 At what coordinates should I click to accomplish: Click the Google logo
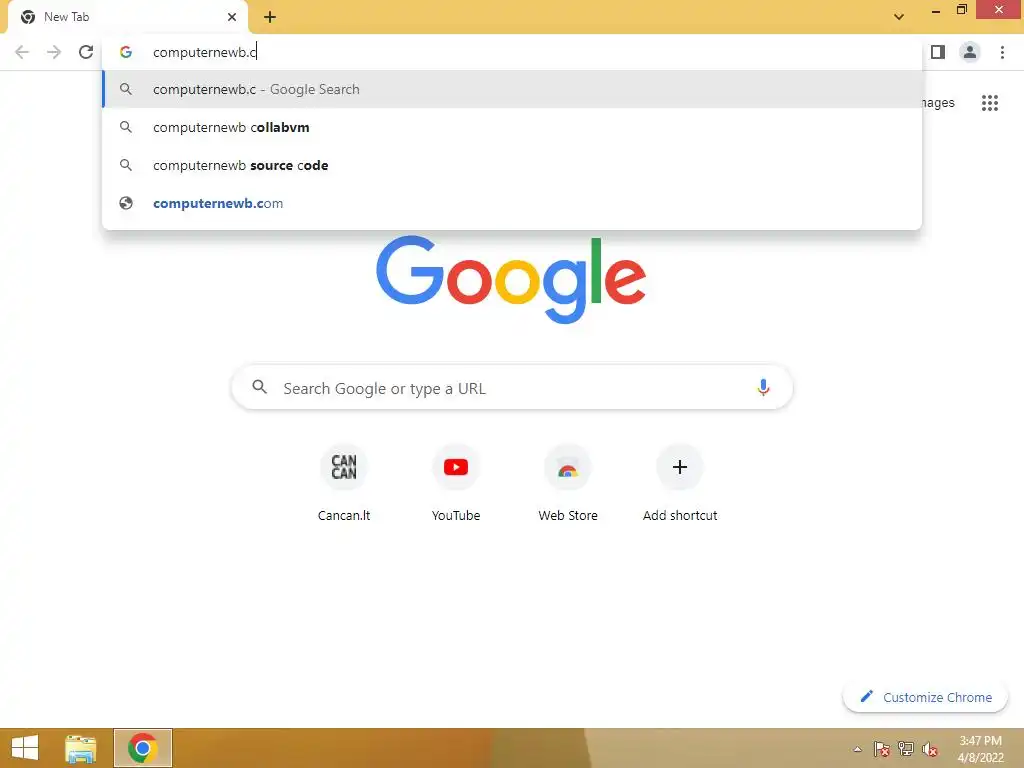pos(511,280)
